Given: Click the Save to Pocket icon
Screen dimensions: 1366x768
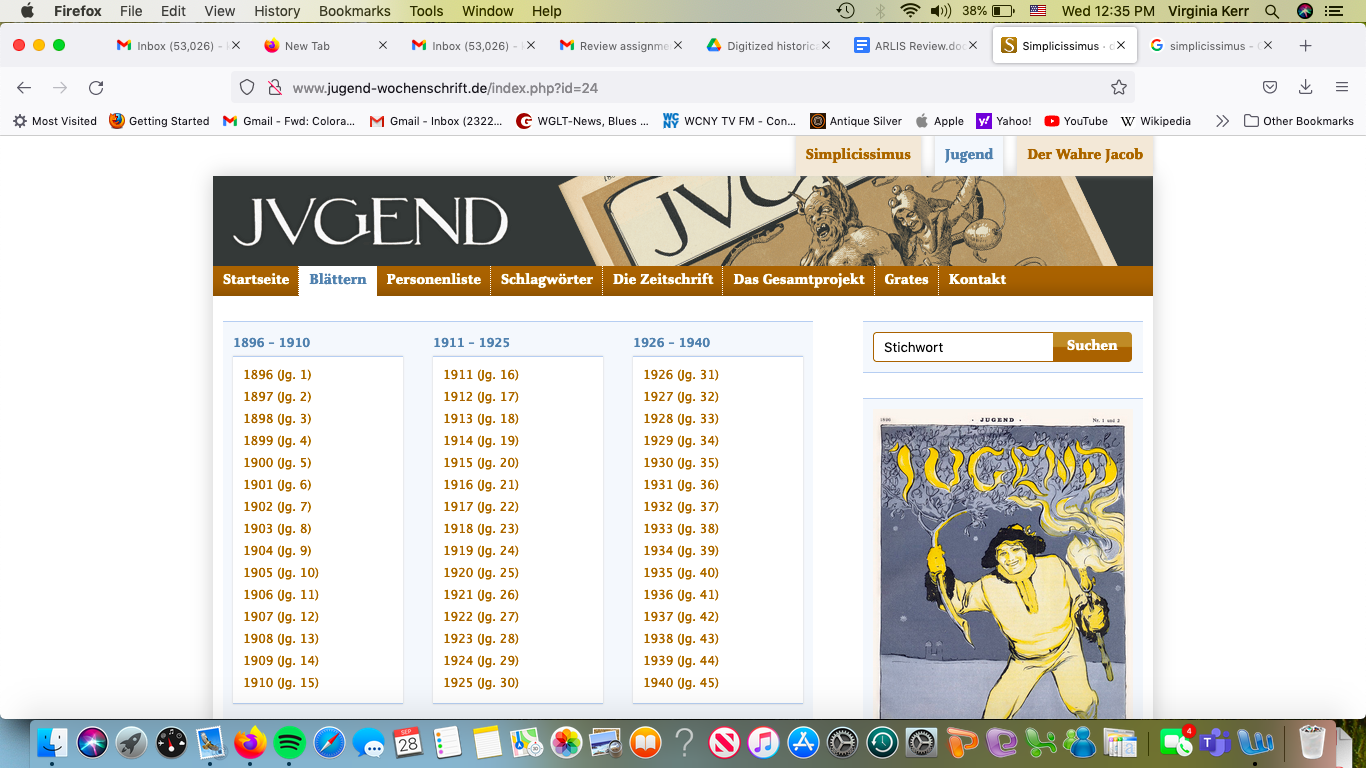Looking at the screenshot, I should [1269, 88].
